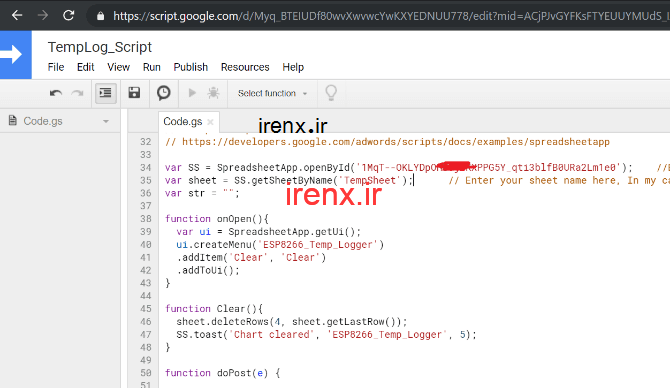
Task: Click line number 45 in the gutter
Action: tap(146, 309)
